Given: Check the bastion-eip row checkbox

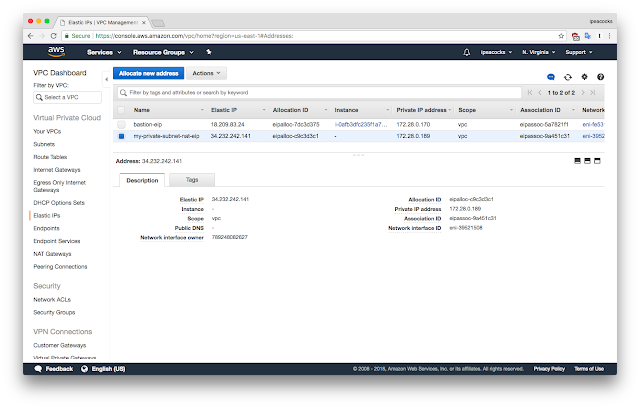Looking at the screenshot, I should point(121,124).
